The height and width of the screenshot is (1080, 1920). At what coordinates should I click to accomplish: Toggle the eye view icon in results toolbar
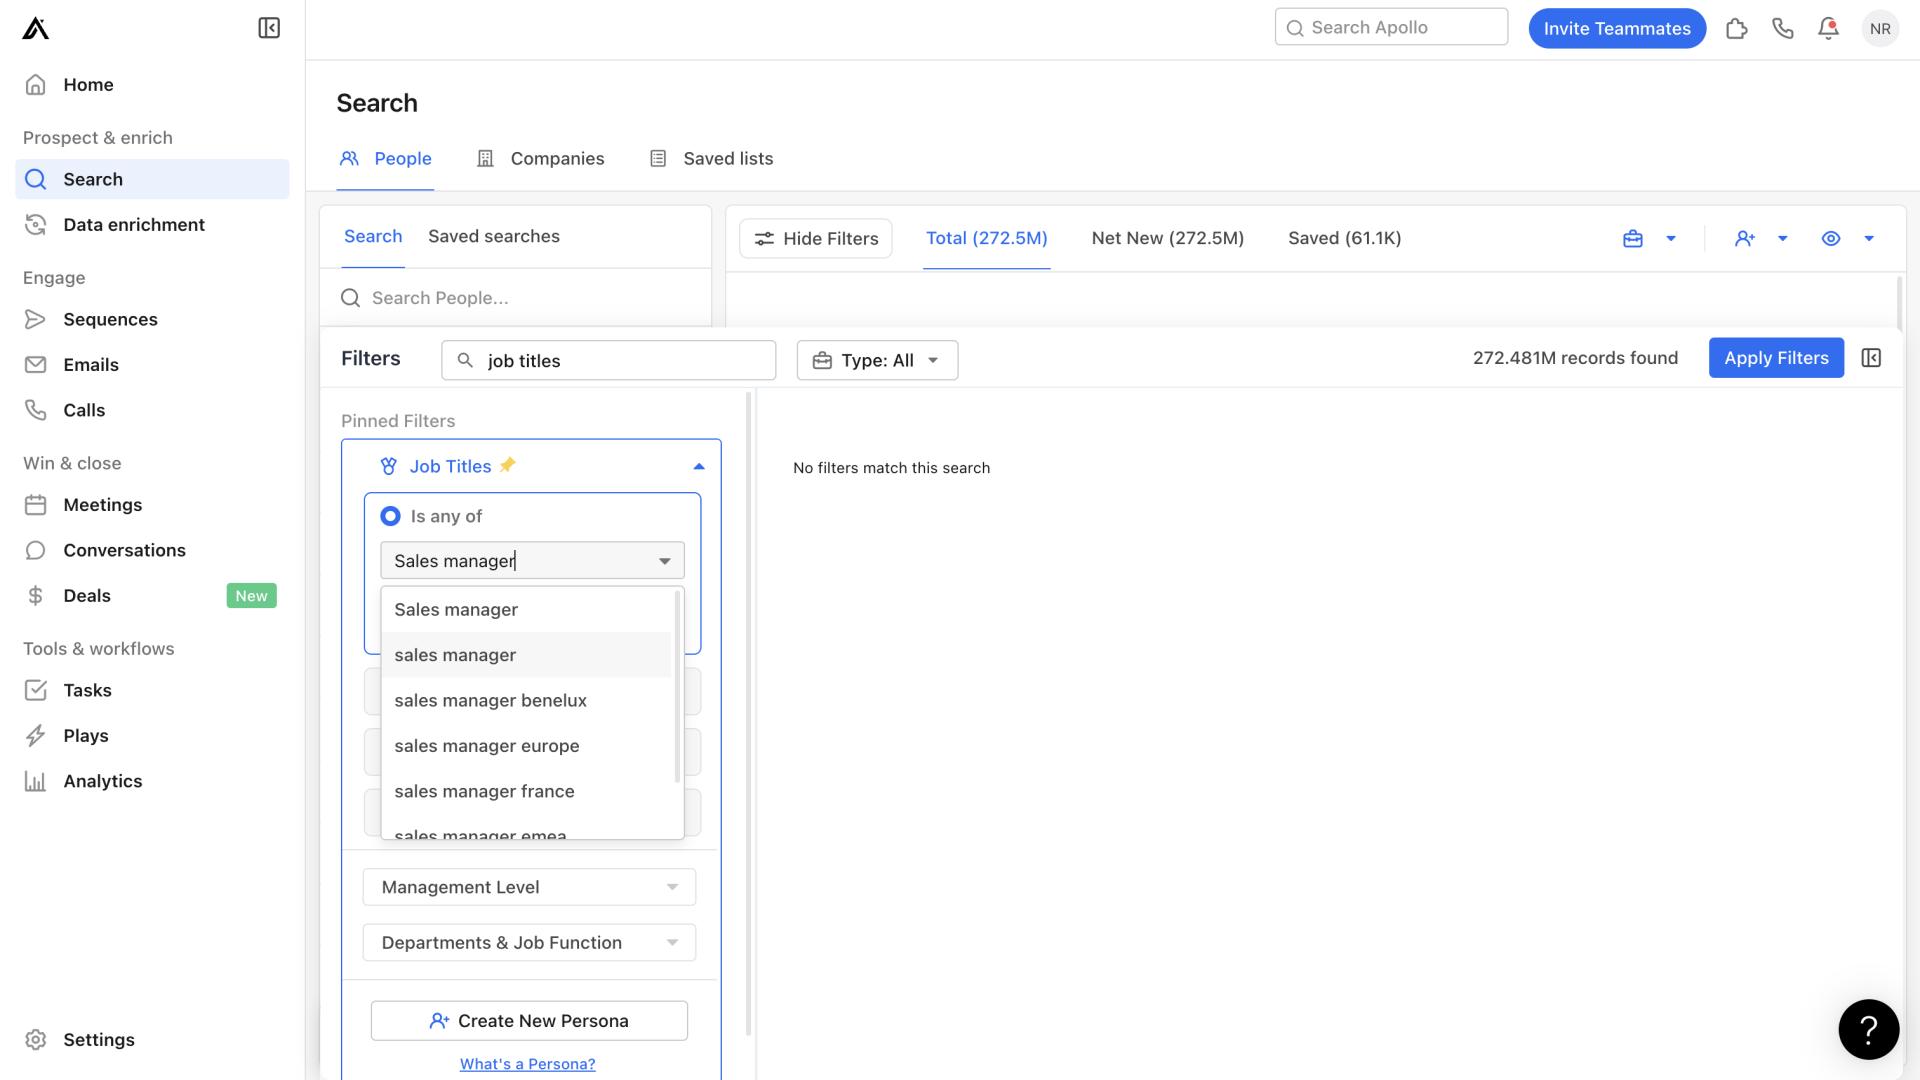1831,238
